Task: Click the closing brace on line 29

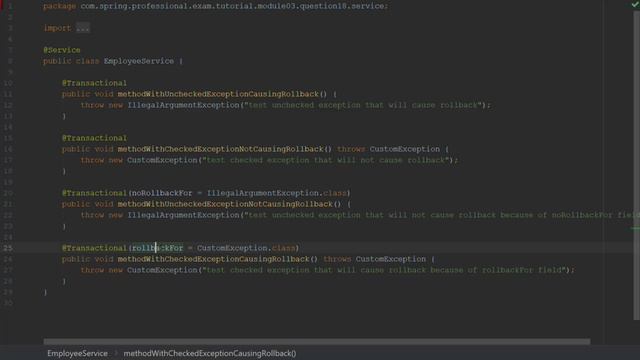Action: (x=45, y=292)
